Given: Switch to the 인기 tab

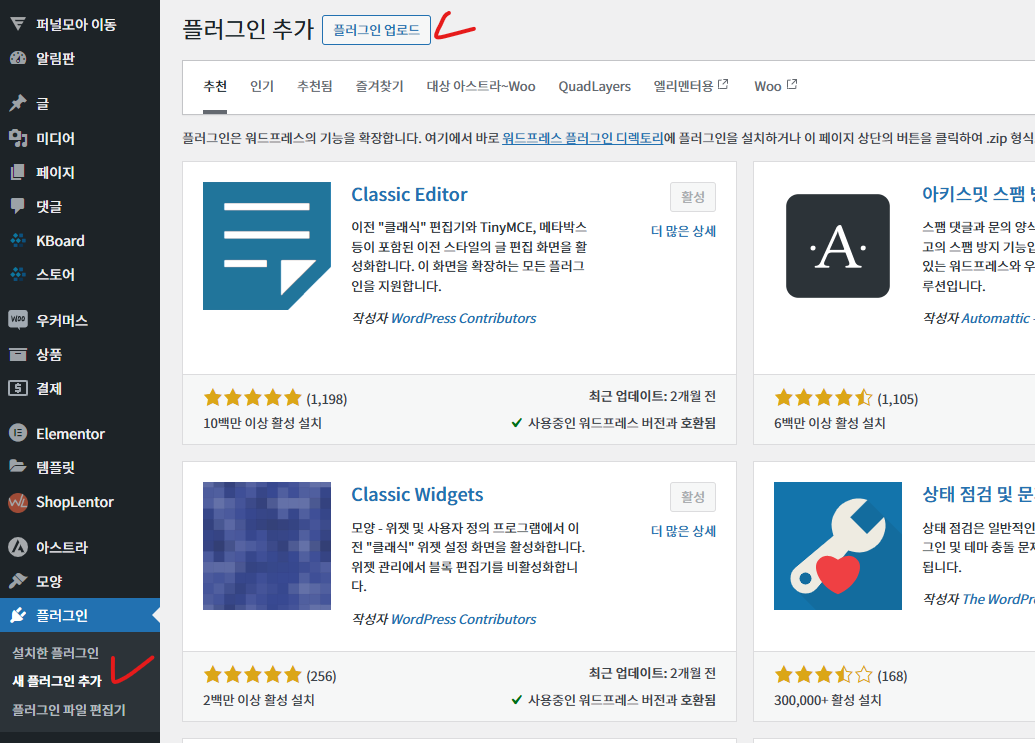Looking at the screenshot, I should pos(262,86).
